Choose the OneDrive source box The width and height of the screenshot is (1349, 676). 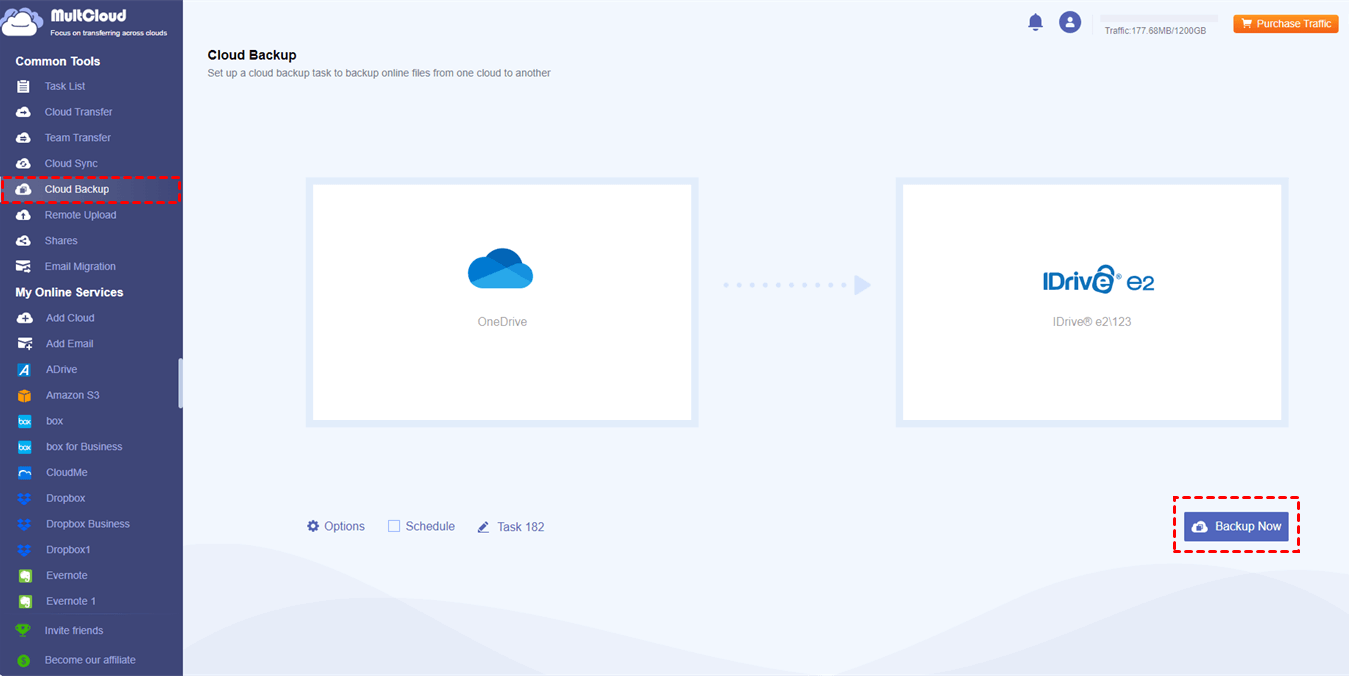pos(502,302)
